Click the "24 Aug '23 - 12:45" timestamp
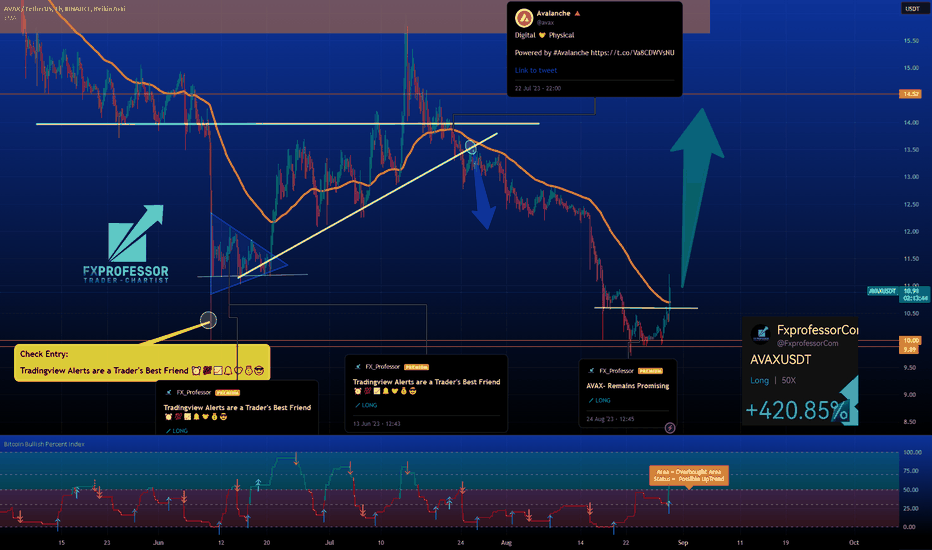This screenshot has height=550, width=932. pos(610,419)
